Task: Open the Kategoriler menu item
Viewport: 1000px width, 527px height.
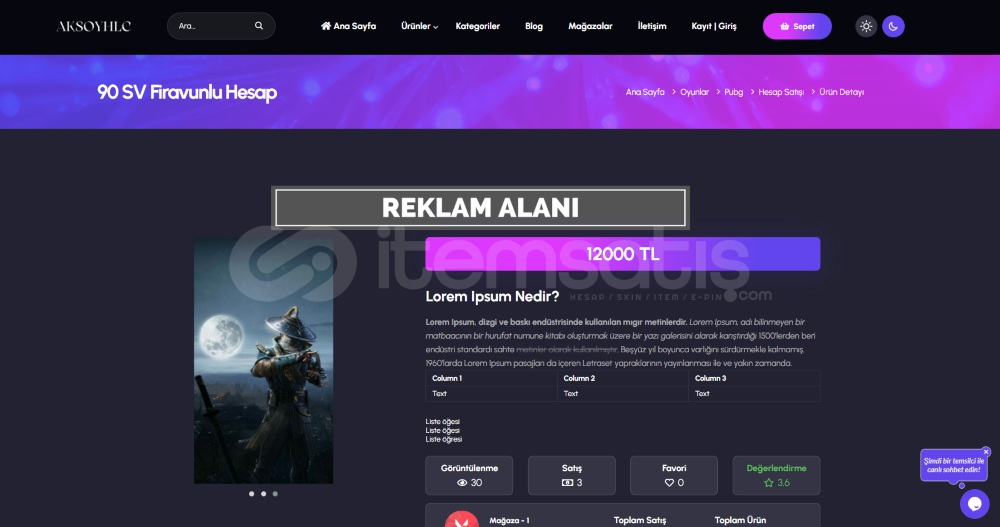Action: pyautogui.click(x=478, y=26)
